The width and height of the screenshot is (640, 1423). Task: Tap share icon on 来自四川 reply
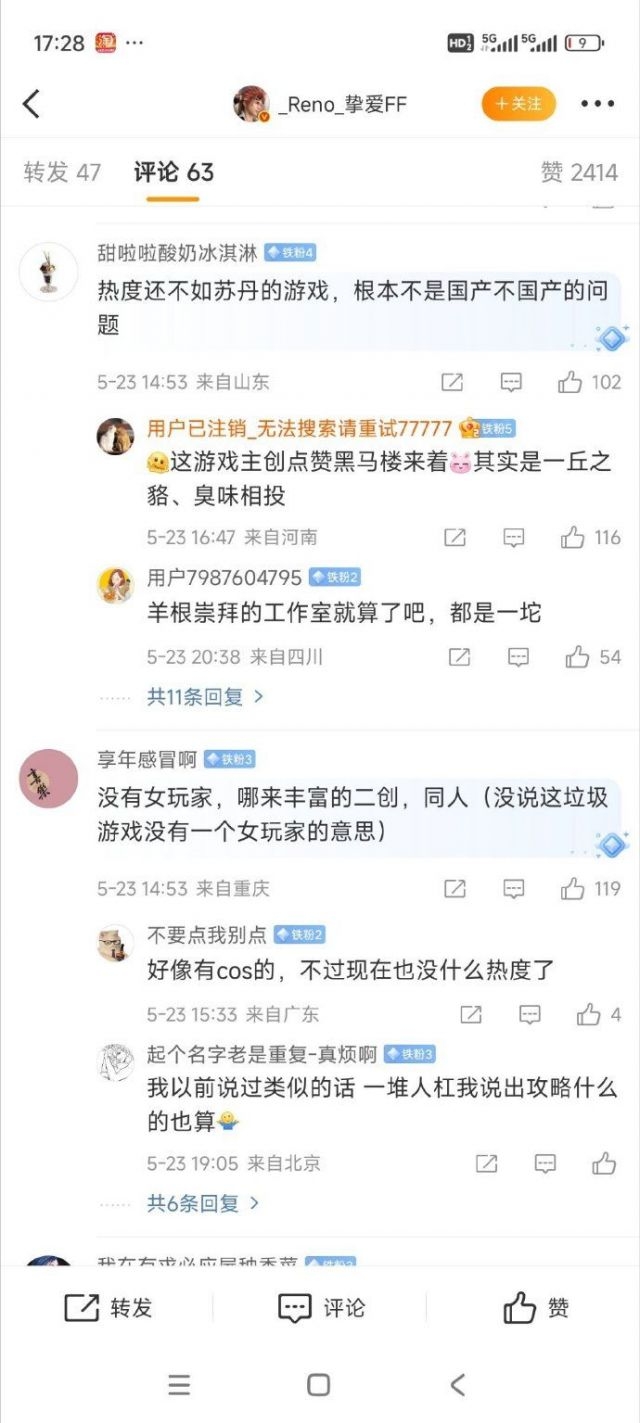tap(459, 657)
